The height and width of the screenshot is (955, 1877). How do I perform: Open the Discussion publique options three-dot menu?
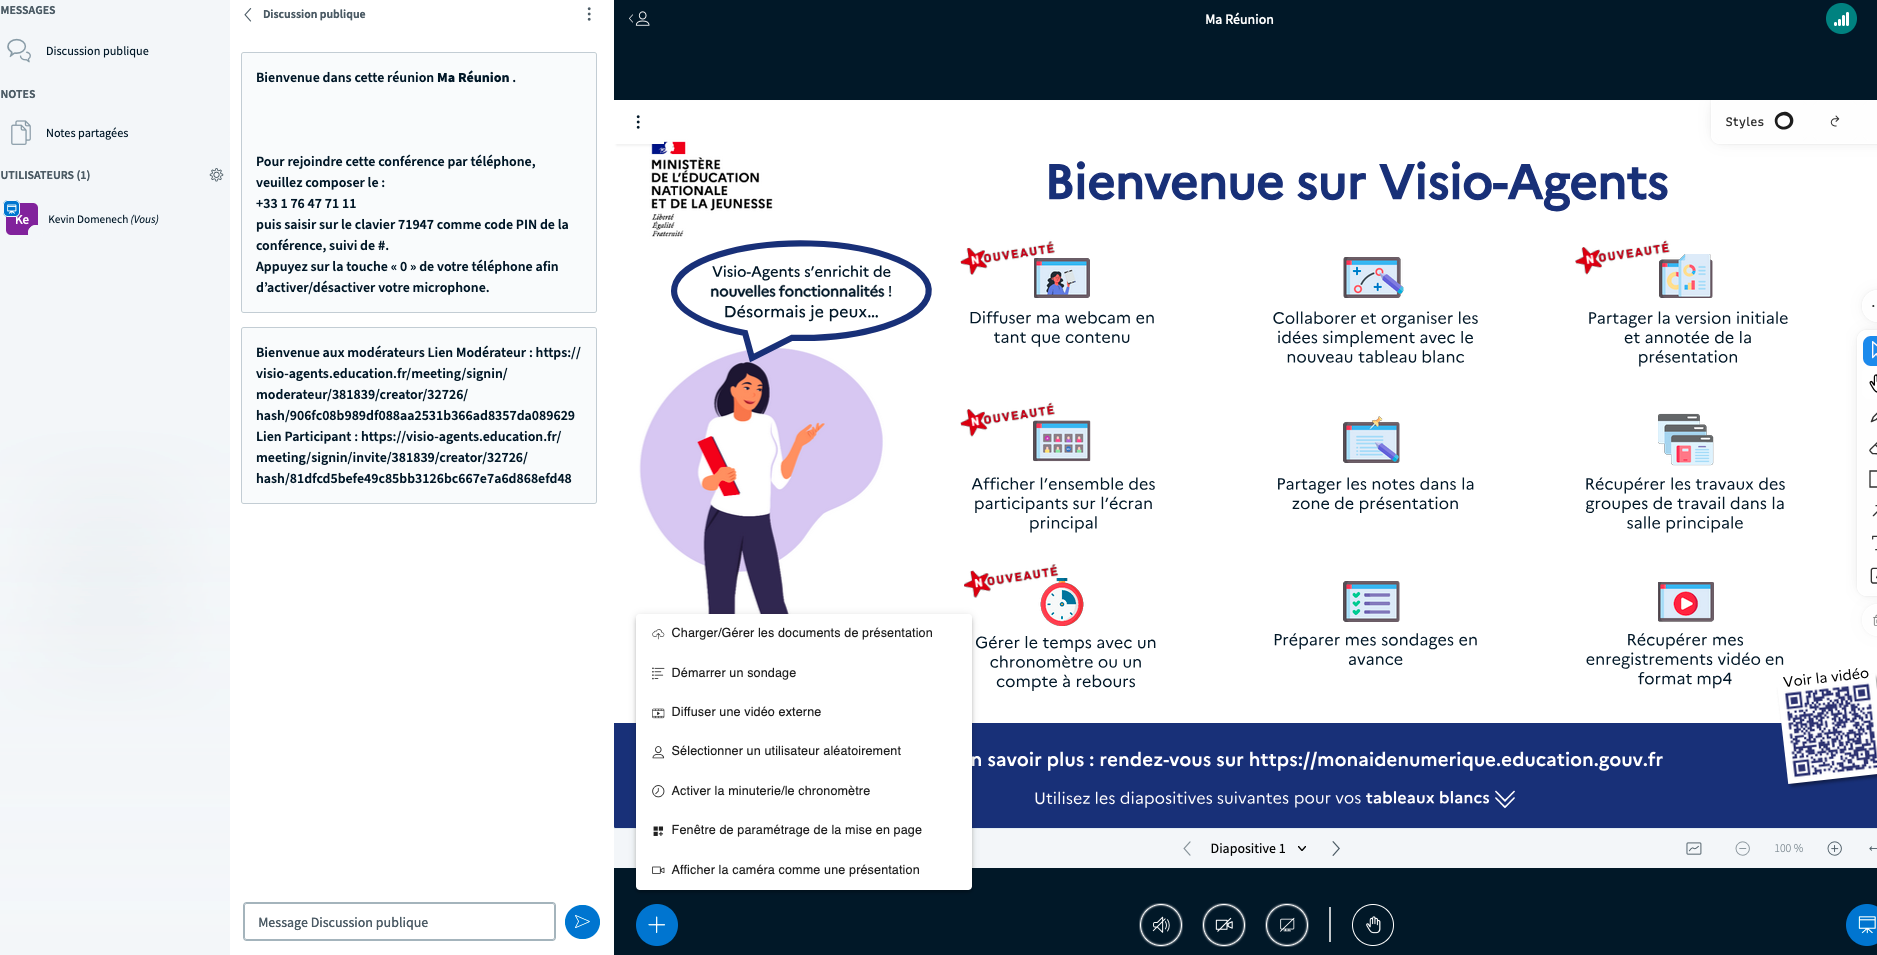[589, 14]
